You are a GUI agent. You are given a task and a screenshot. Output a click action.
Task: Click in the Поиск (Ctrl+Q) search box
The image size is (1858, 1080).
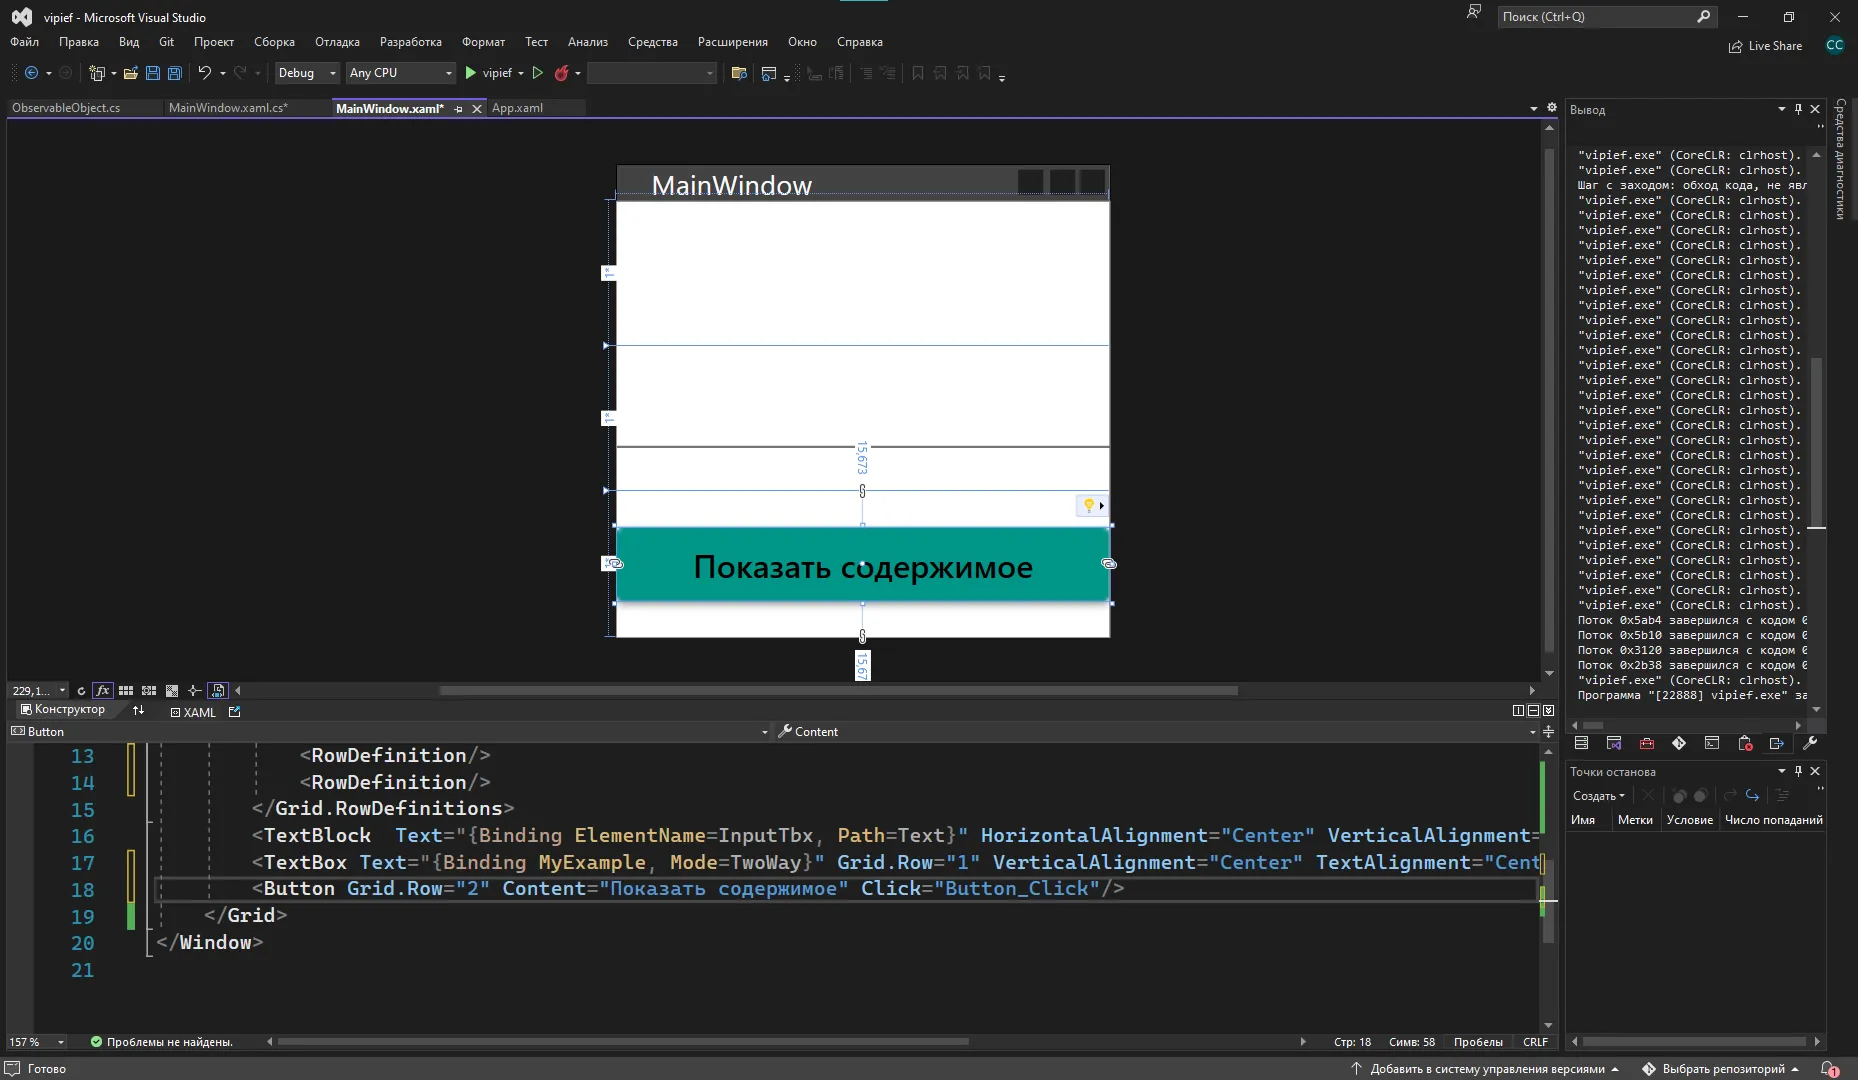1597,17
